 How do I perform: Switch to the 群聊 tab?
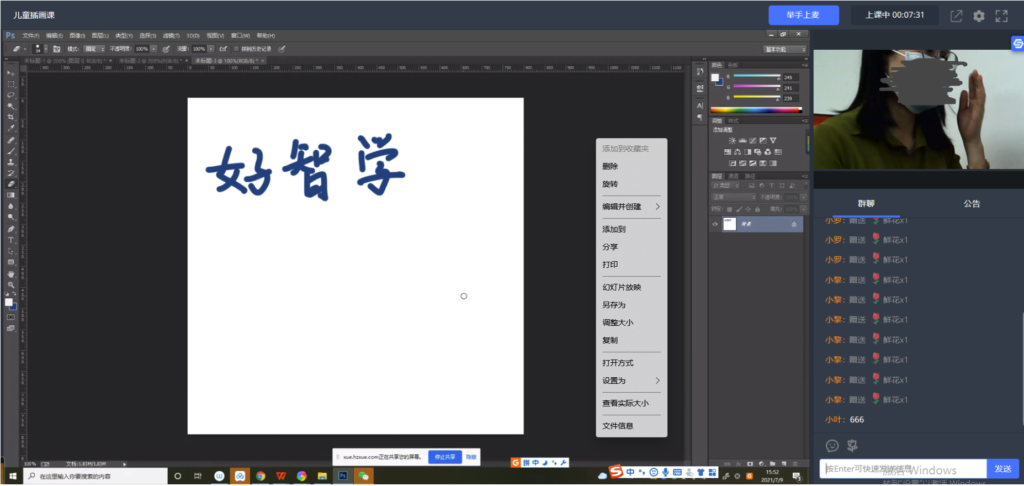pyautogui.click(x=866, y=204)
